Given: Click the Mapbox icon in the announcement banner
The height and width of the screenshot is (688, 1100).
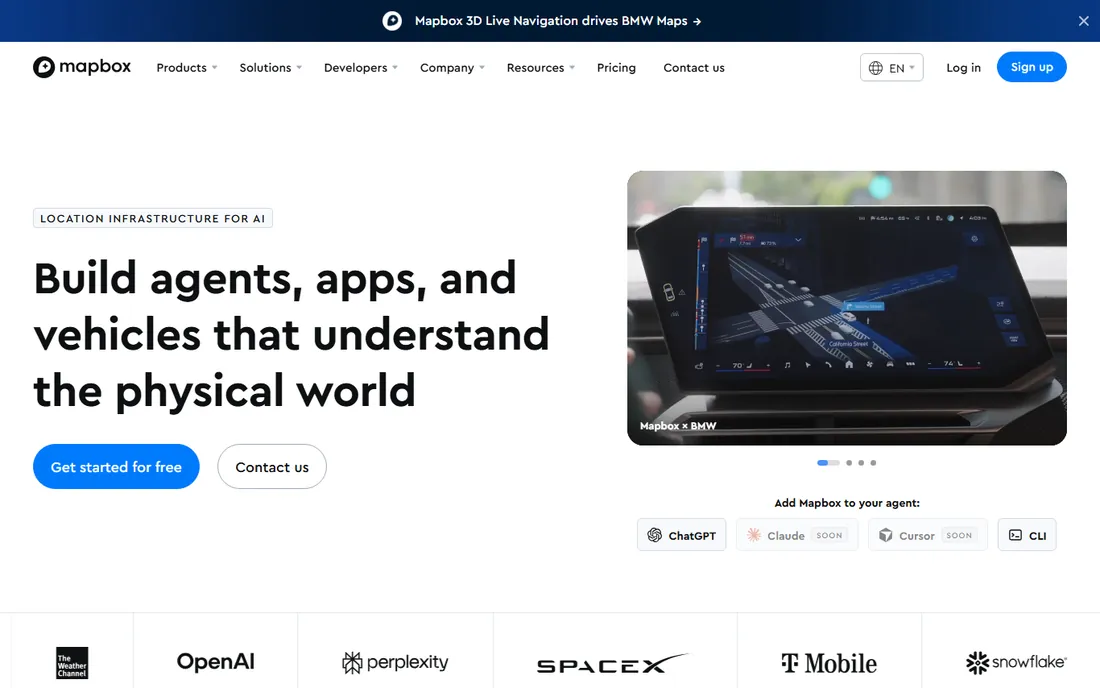Looking at the screenshot, I should point(392,21).
